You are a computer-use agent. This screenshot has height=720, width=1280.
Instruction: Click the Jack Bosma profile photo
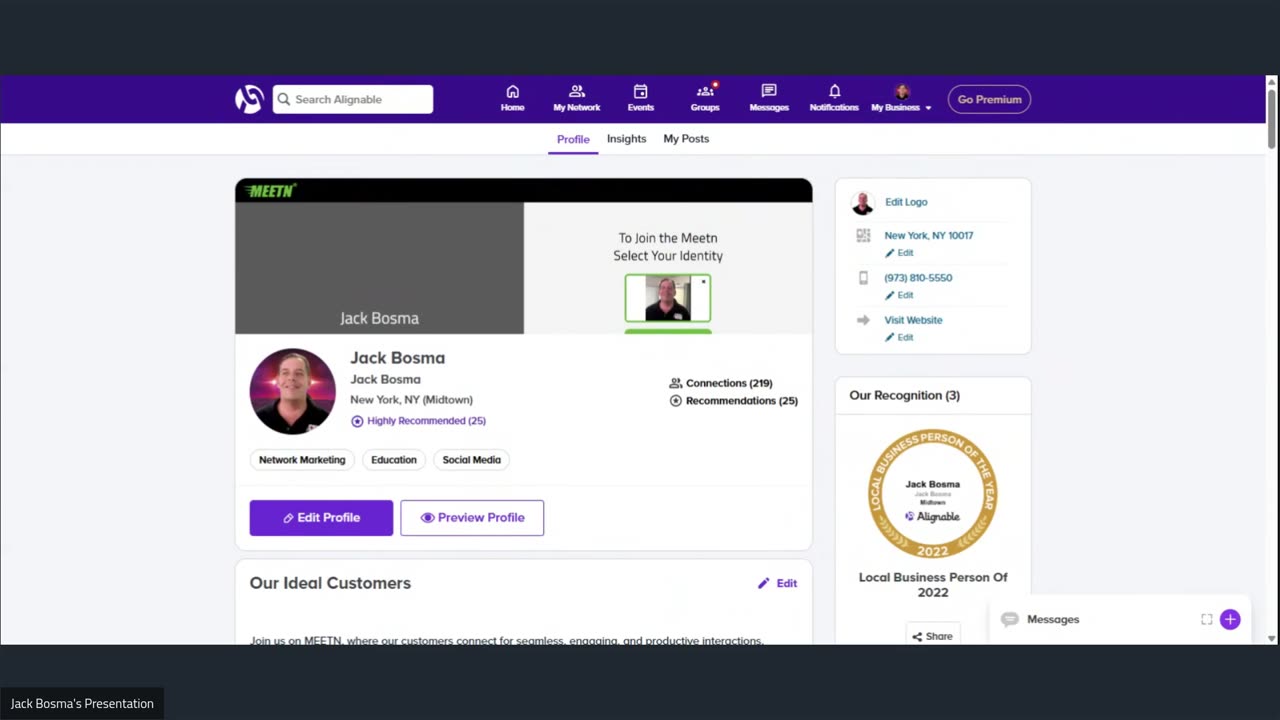click(292, 391)
